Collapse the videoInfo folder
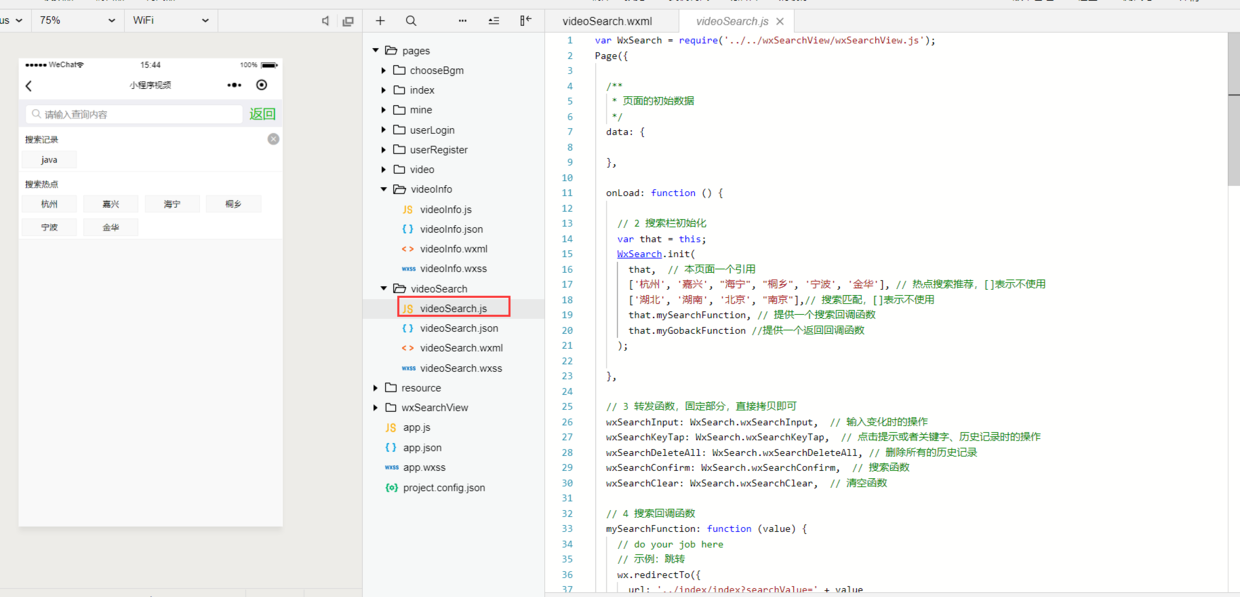Image resolution: width=1240 pixels, height=597 pixels. [x=384, y=189]
